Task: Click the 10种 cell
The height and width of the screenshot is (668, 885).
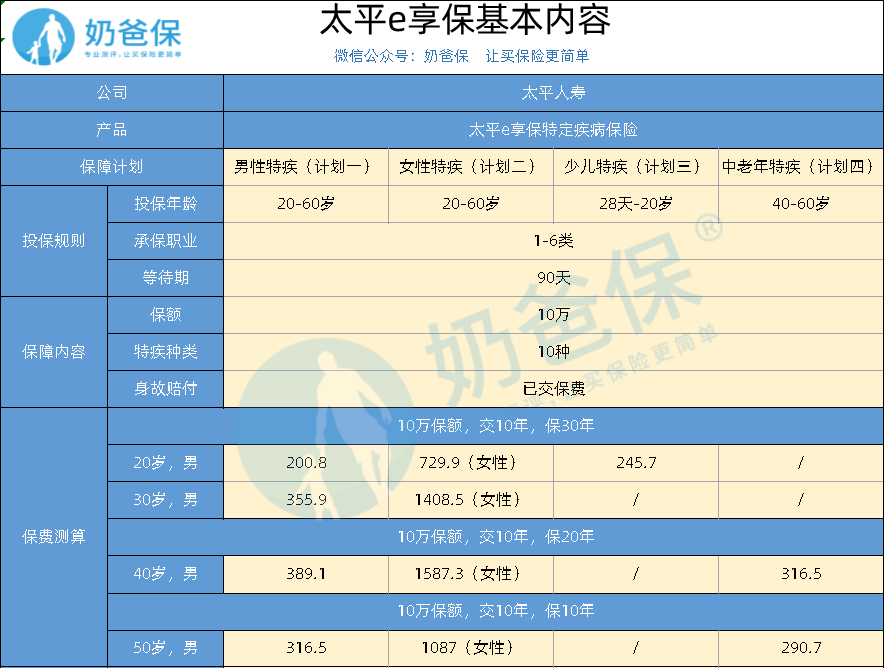Action: pos(553,352)
